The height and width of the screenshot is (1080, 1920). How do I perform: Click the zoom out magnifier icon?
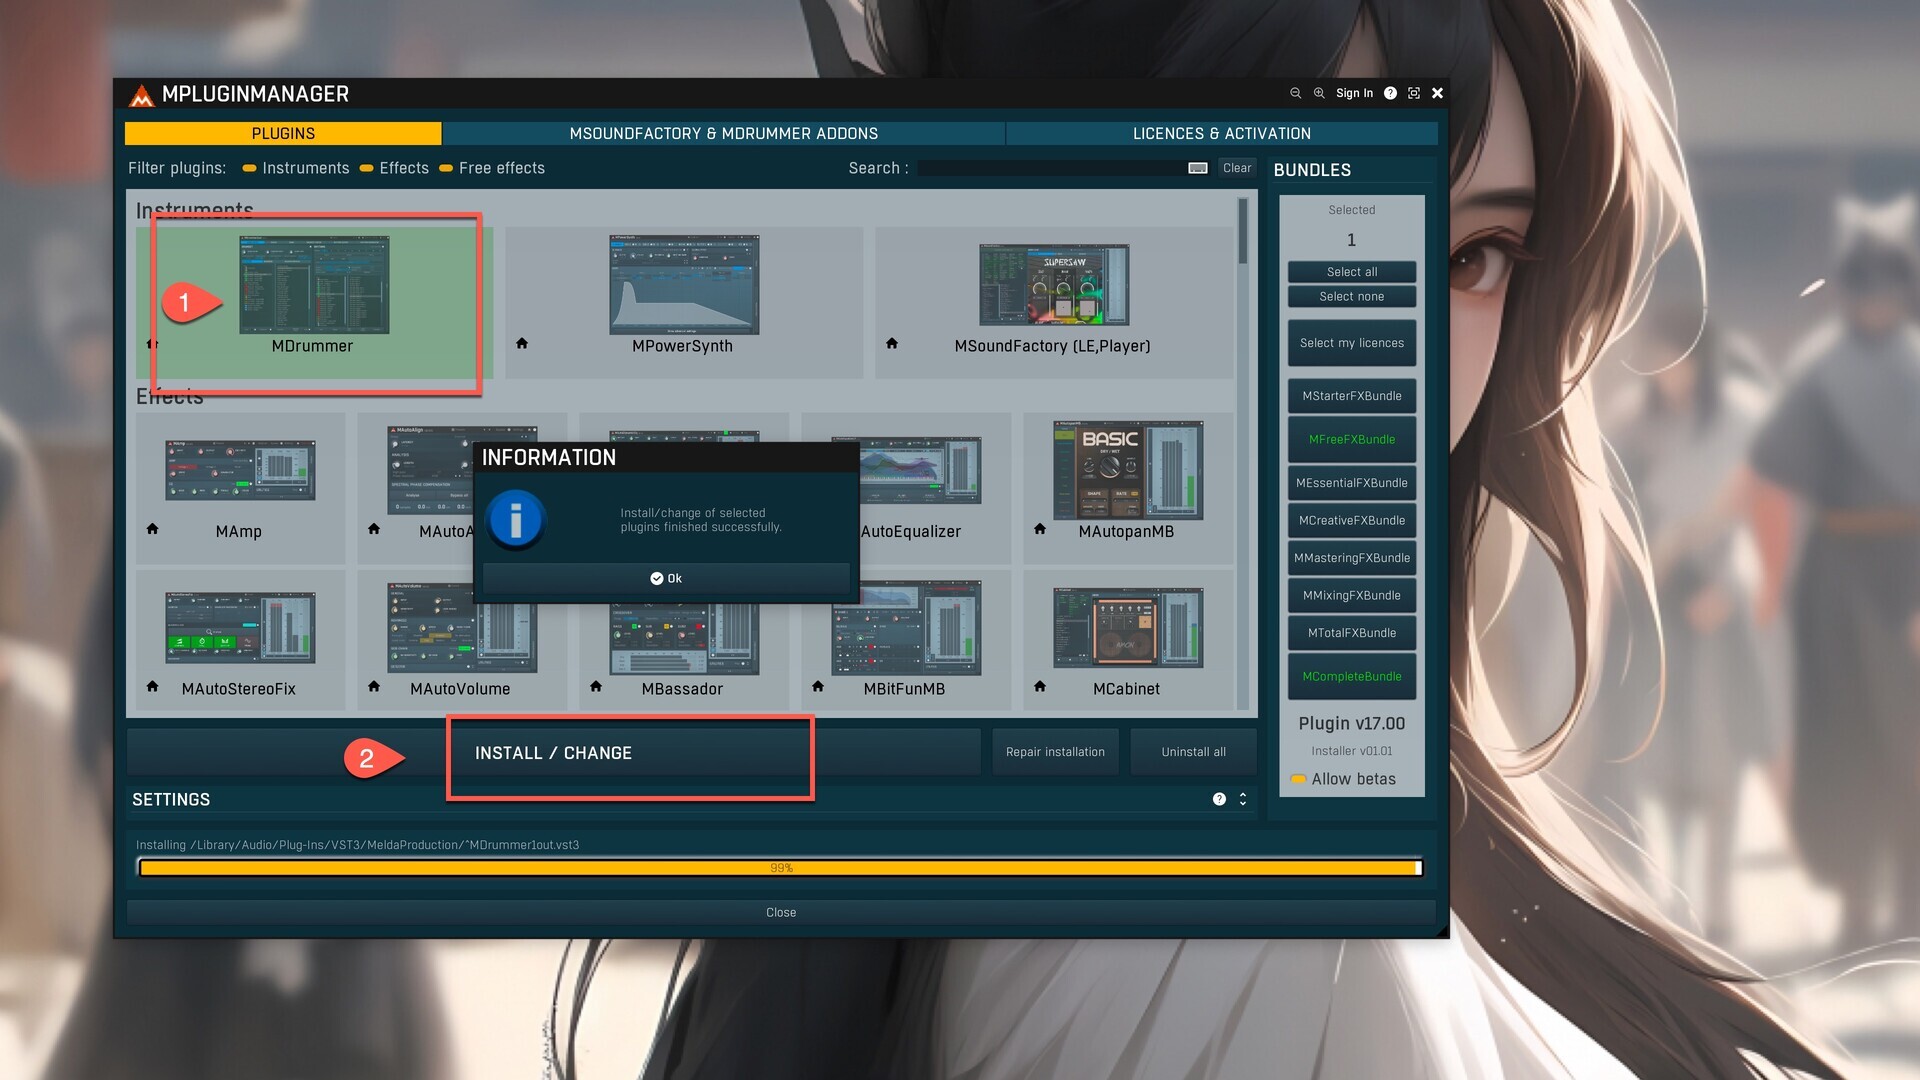(1295, 93)
